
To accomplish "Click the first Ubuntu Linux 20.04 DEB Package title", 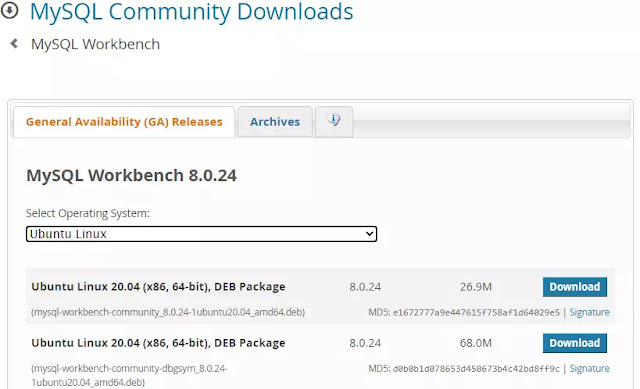I will pyautogui.click(x=158, y=287).
